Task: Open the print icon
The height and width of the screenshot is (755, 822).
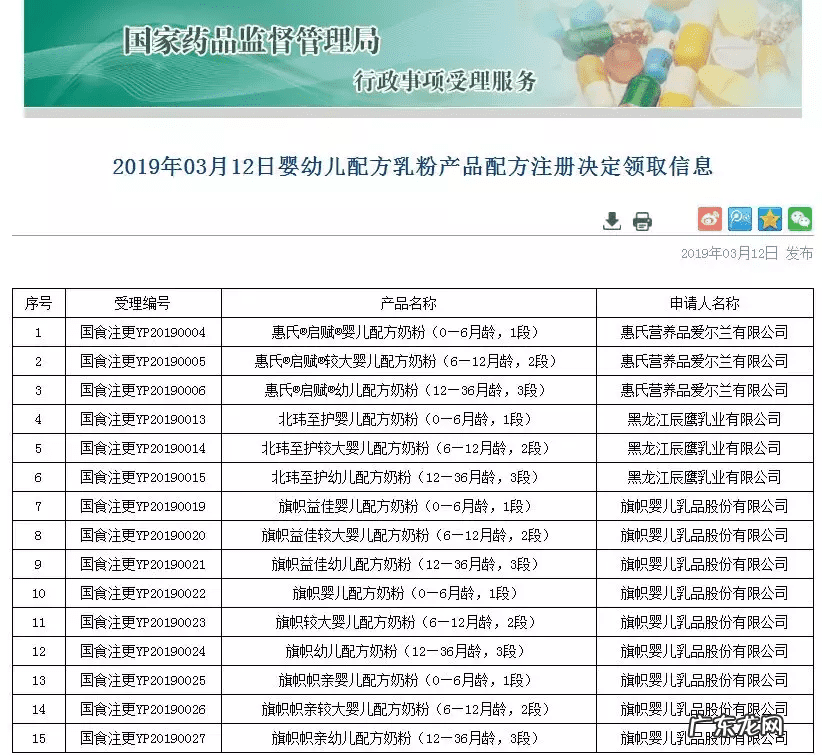Action: coord(642,218)
